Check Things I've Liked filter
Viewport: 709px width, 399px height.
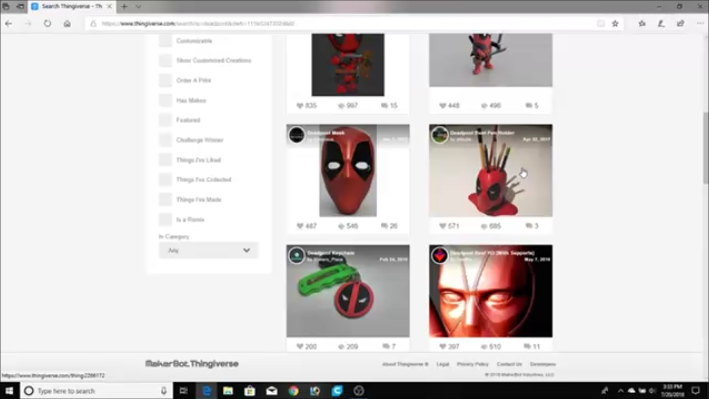pyautogui.click(x=165, y=160)
